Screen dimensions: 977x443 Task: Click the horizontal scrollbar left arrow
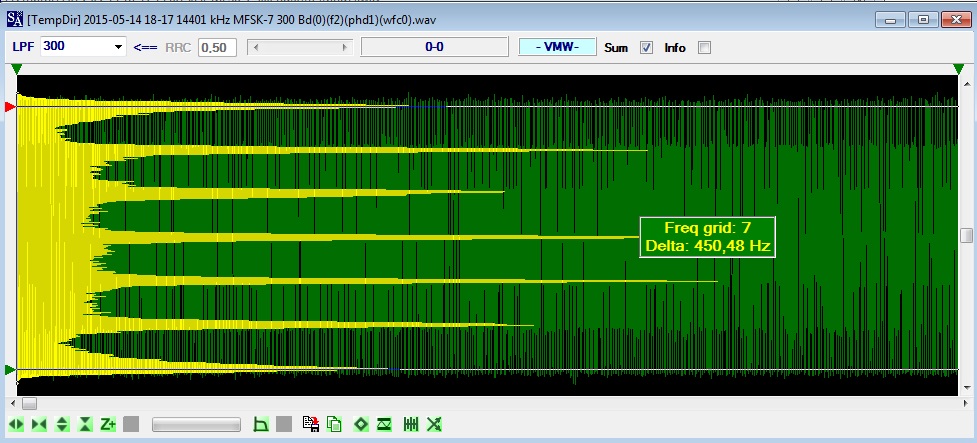tap(11, 404)
